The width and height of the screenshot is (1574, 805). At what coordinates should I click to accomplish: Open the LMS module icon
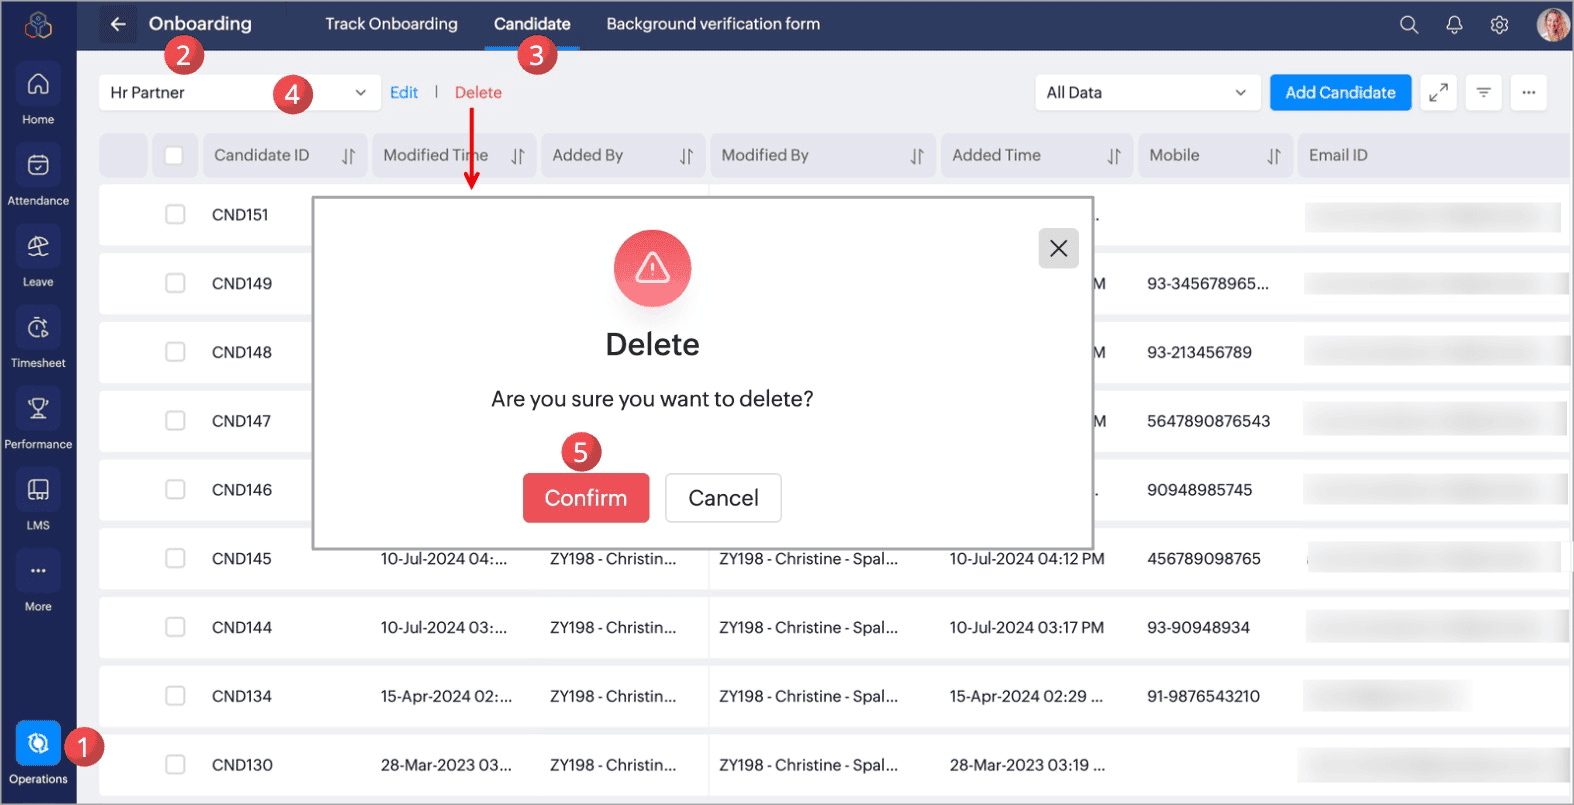(38, 490)
